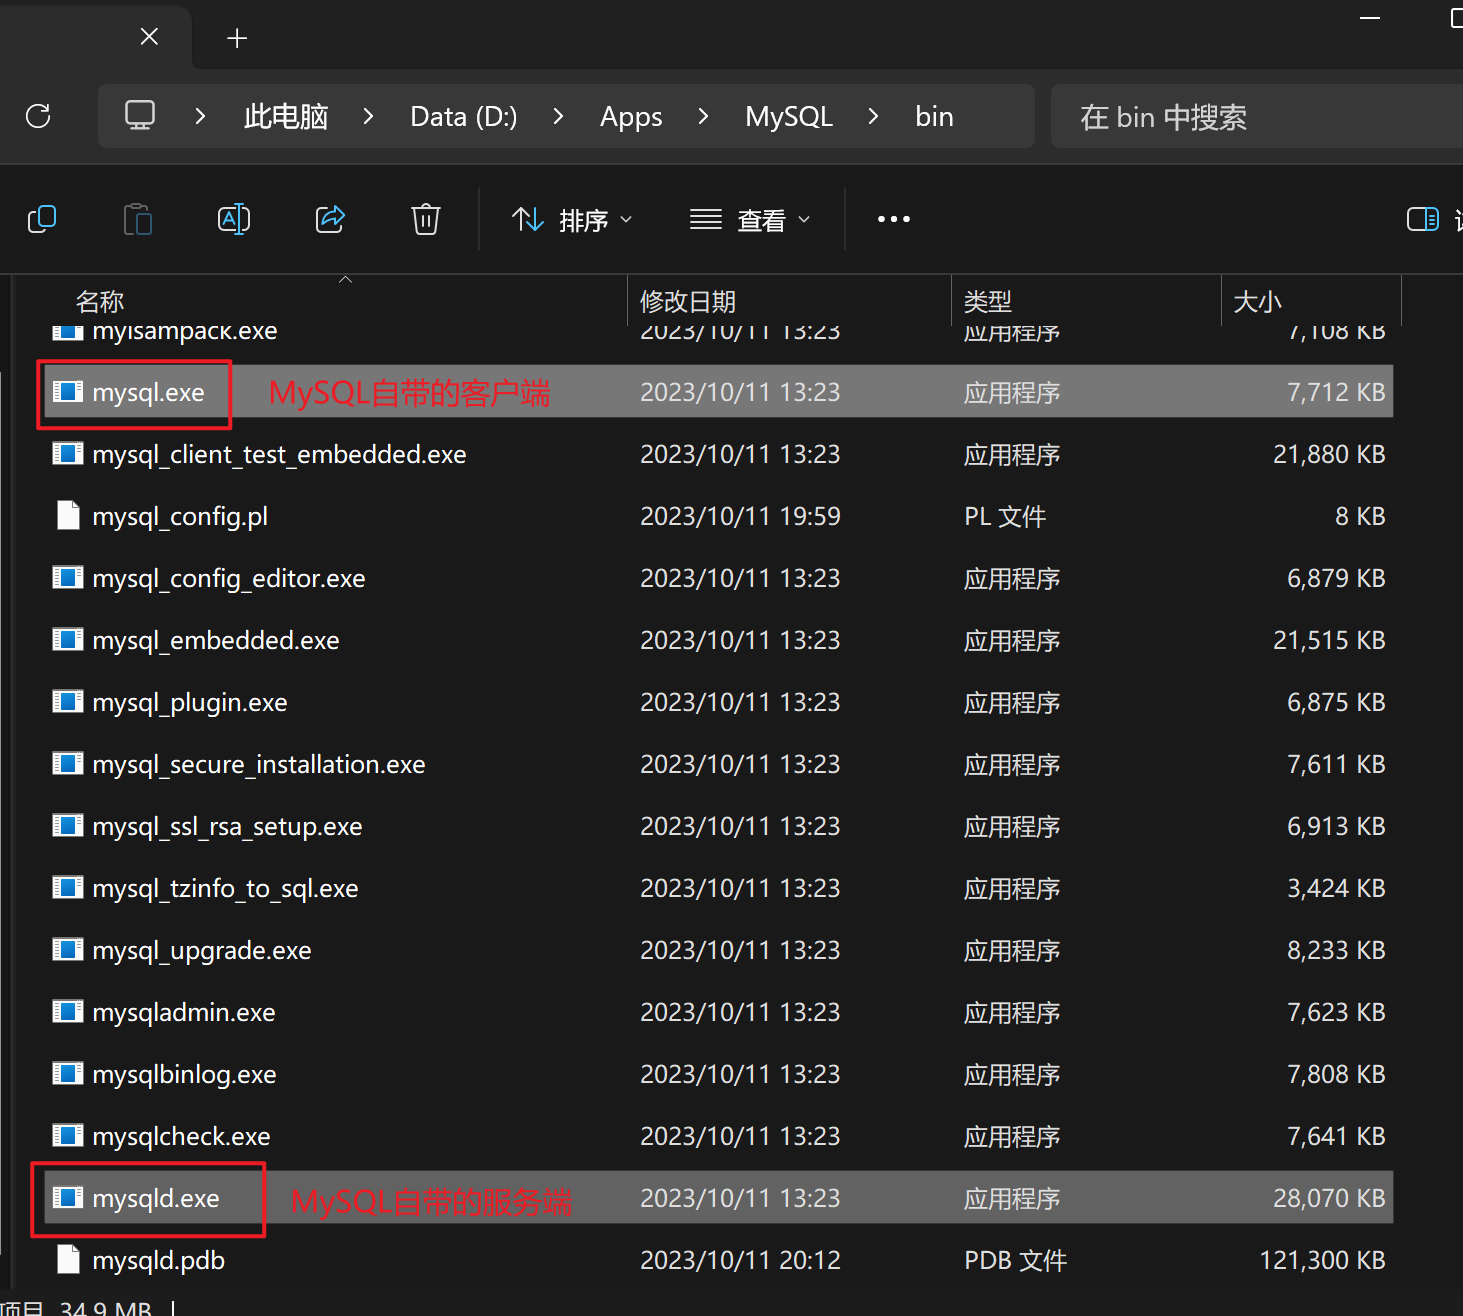
Task: Click the 在 bin 中搜索 search box
Action: pyautogui.click(x=1257, y=117)
